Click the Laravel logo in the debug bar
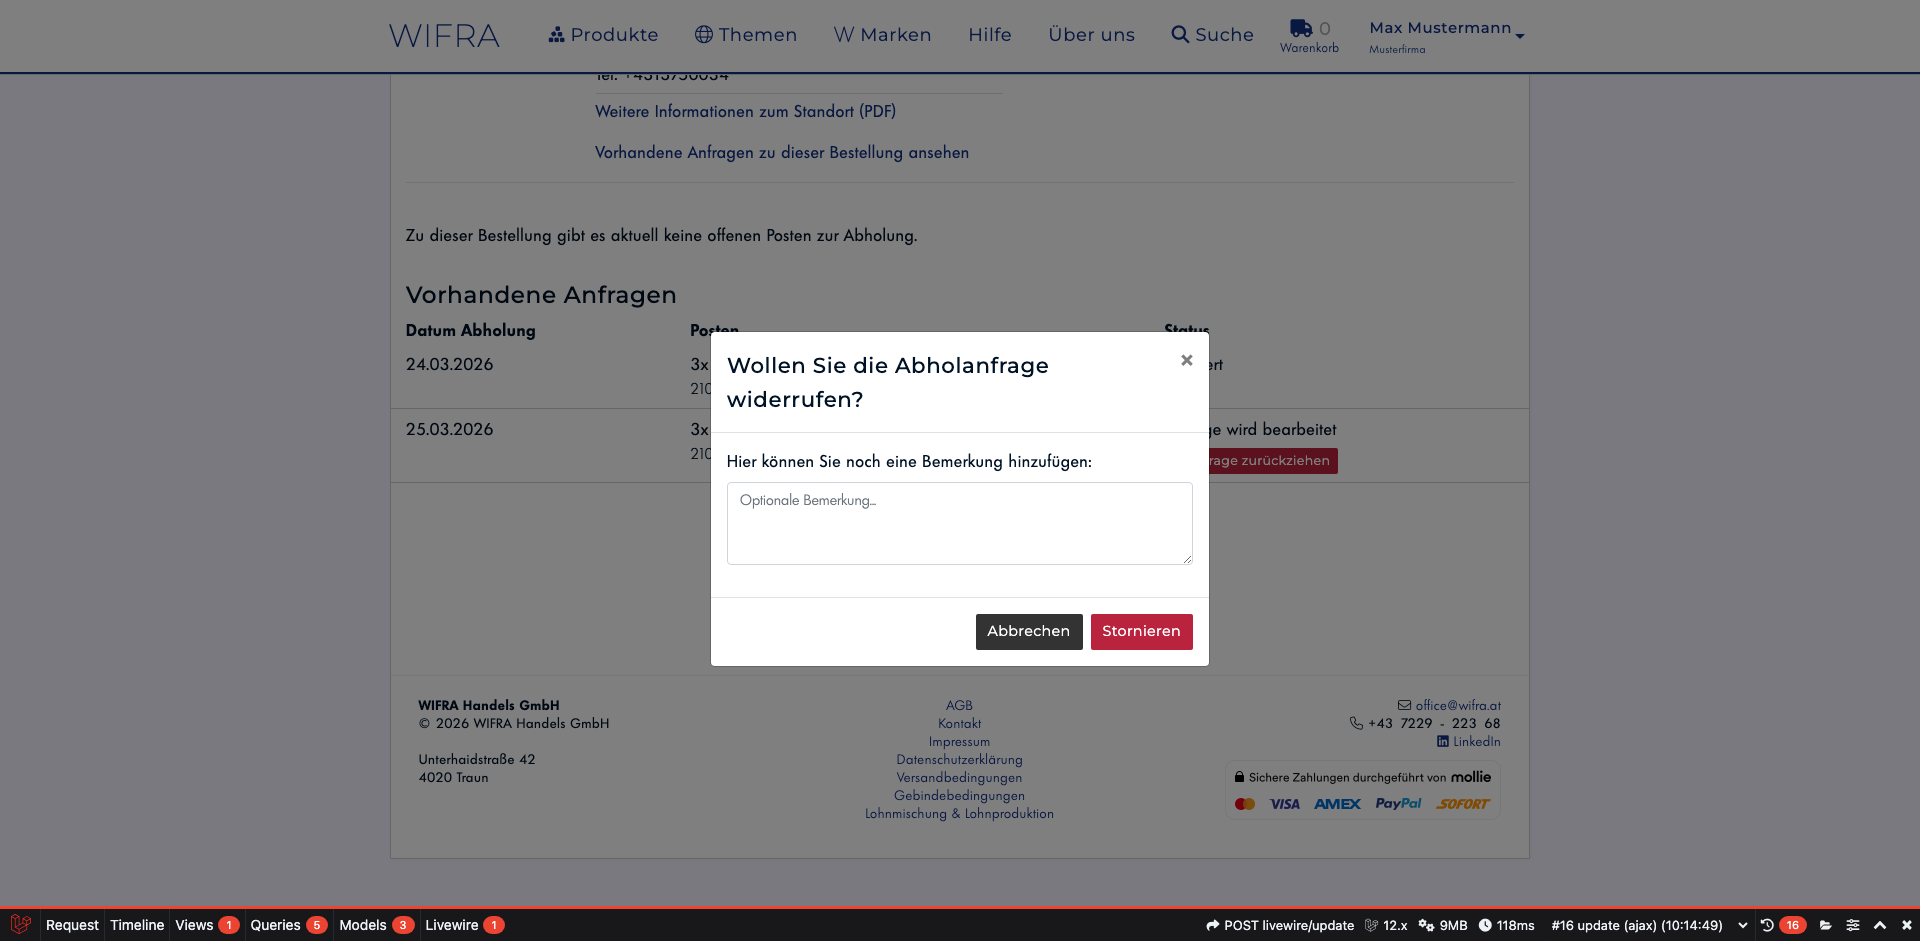This screenshot has width=1920, height=941. 20,925
